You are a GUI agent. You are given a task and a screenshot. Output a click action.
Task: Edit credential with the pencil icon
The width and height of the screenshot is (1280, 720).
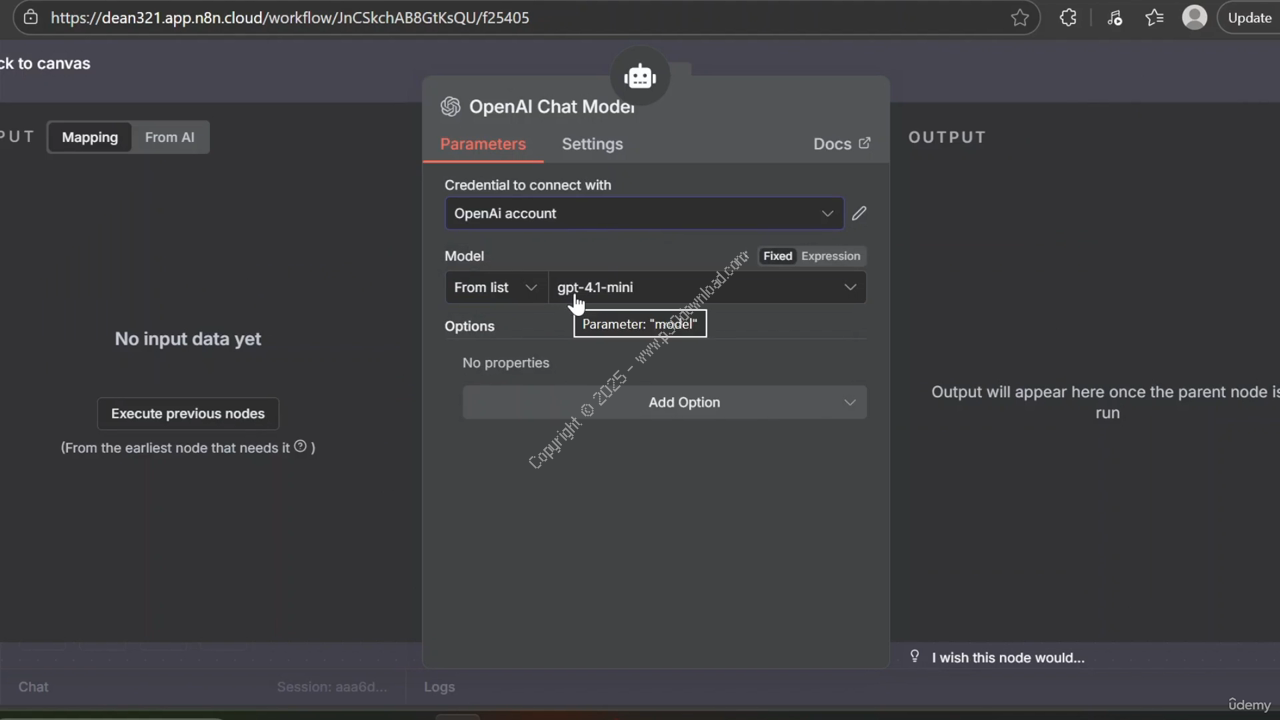tap(859, 213)
